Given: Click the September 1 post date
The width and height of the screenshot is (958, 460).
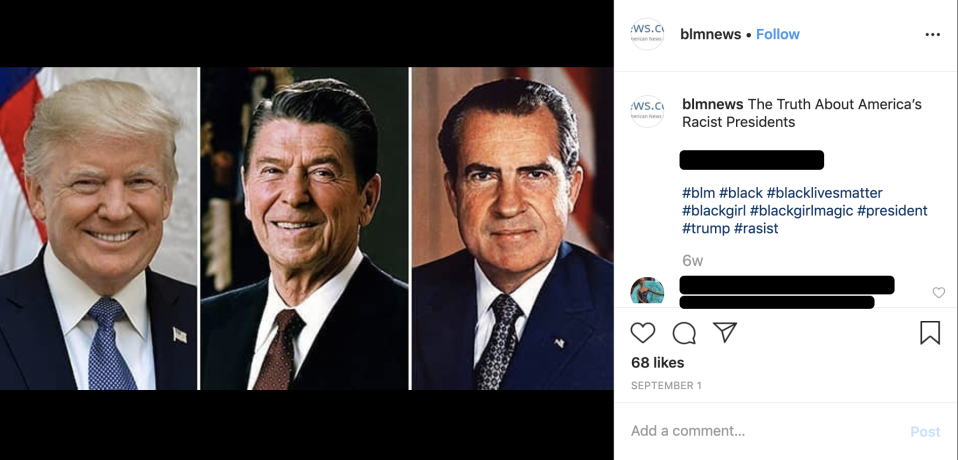Looking at the screenshot, I should [665, 386].
